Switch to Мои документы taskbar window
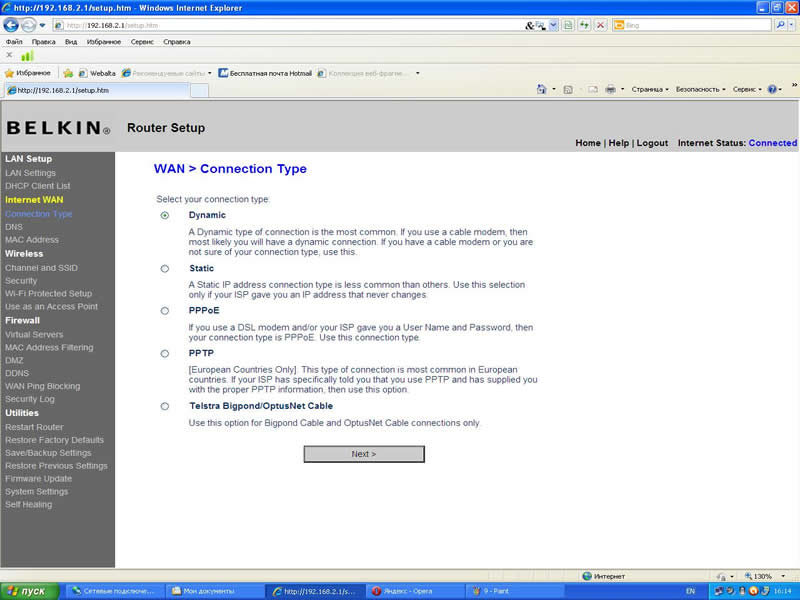The height and width of the screenshot is (600, 800). tap(214, 591)
